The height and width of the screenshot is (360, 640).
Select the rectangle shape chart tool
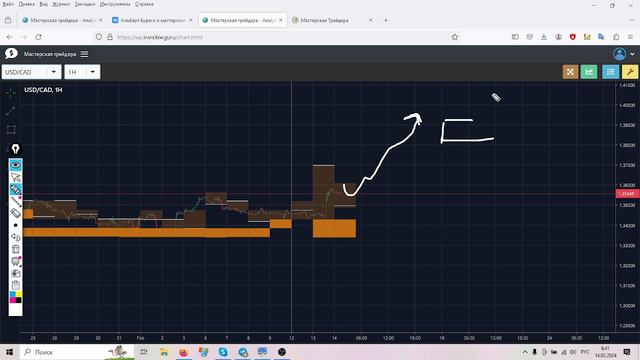pyautogui.click(x=11, y=129)
